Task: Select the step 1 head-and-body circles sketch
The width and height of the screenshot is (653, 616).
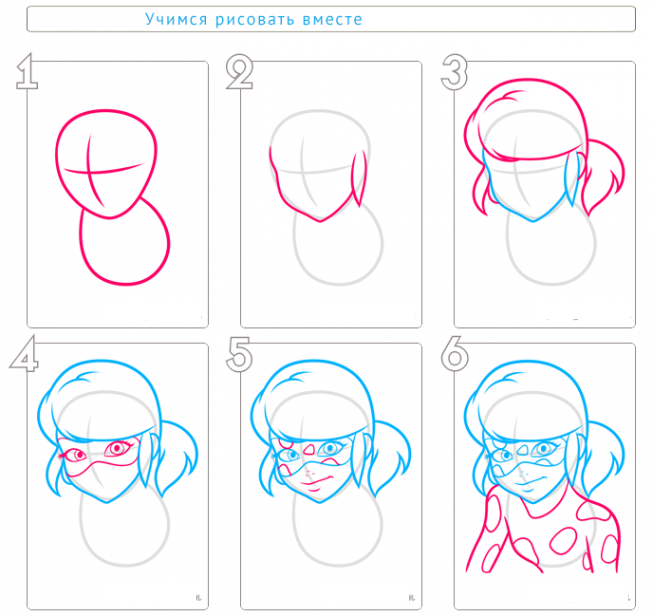Action: tap(113, 197)
